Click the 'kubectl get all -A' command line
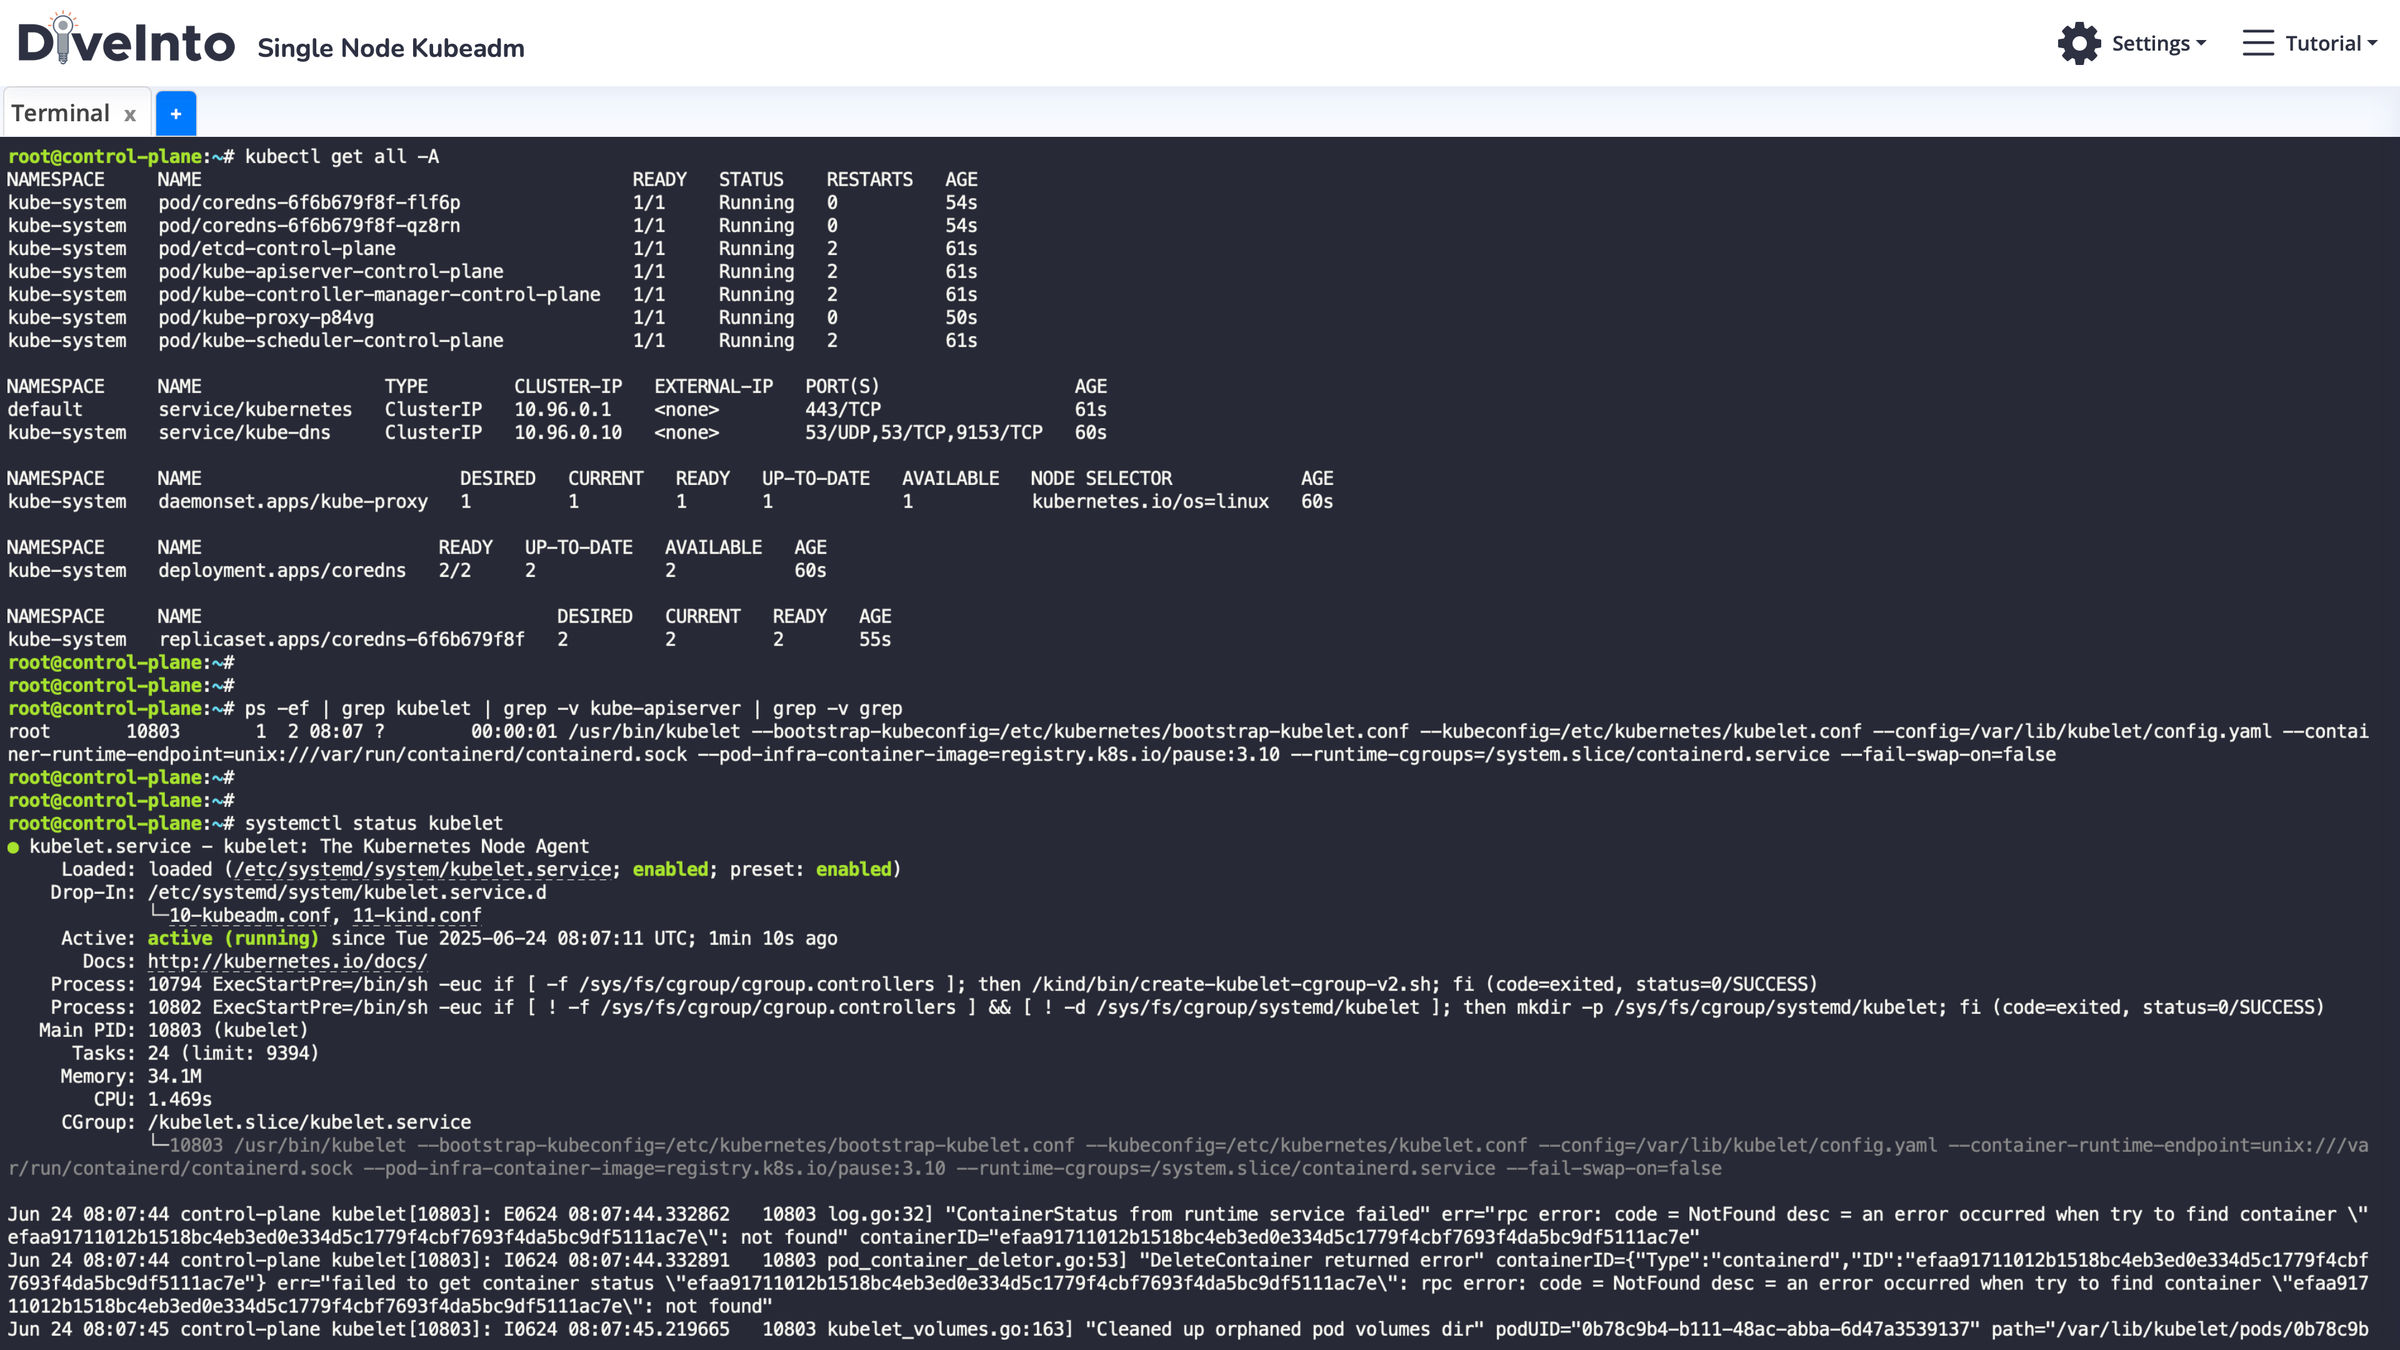Image resolution: width=2400 pixels, height=1350 pixels. (x=341, y=156)
